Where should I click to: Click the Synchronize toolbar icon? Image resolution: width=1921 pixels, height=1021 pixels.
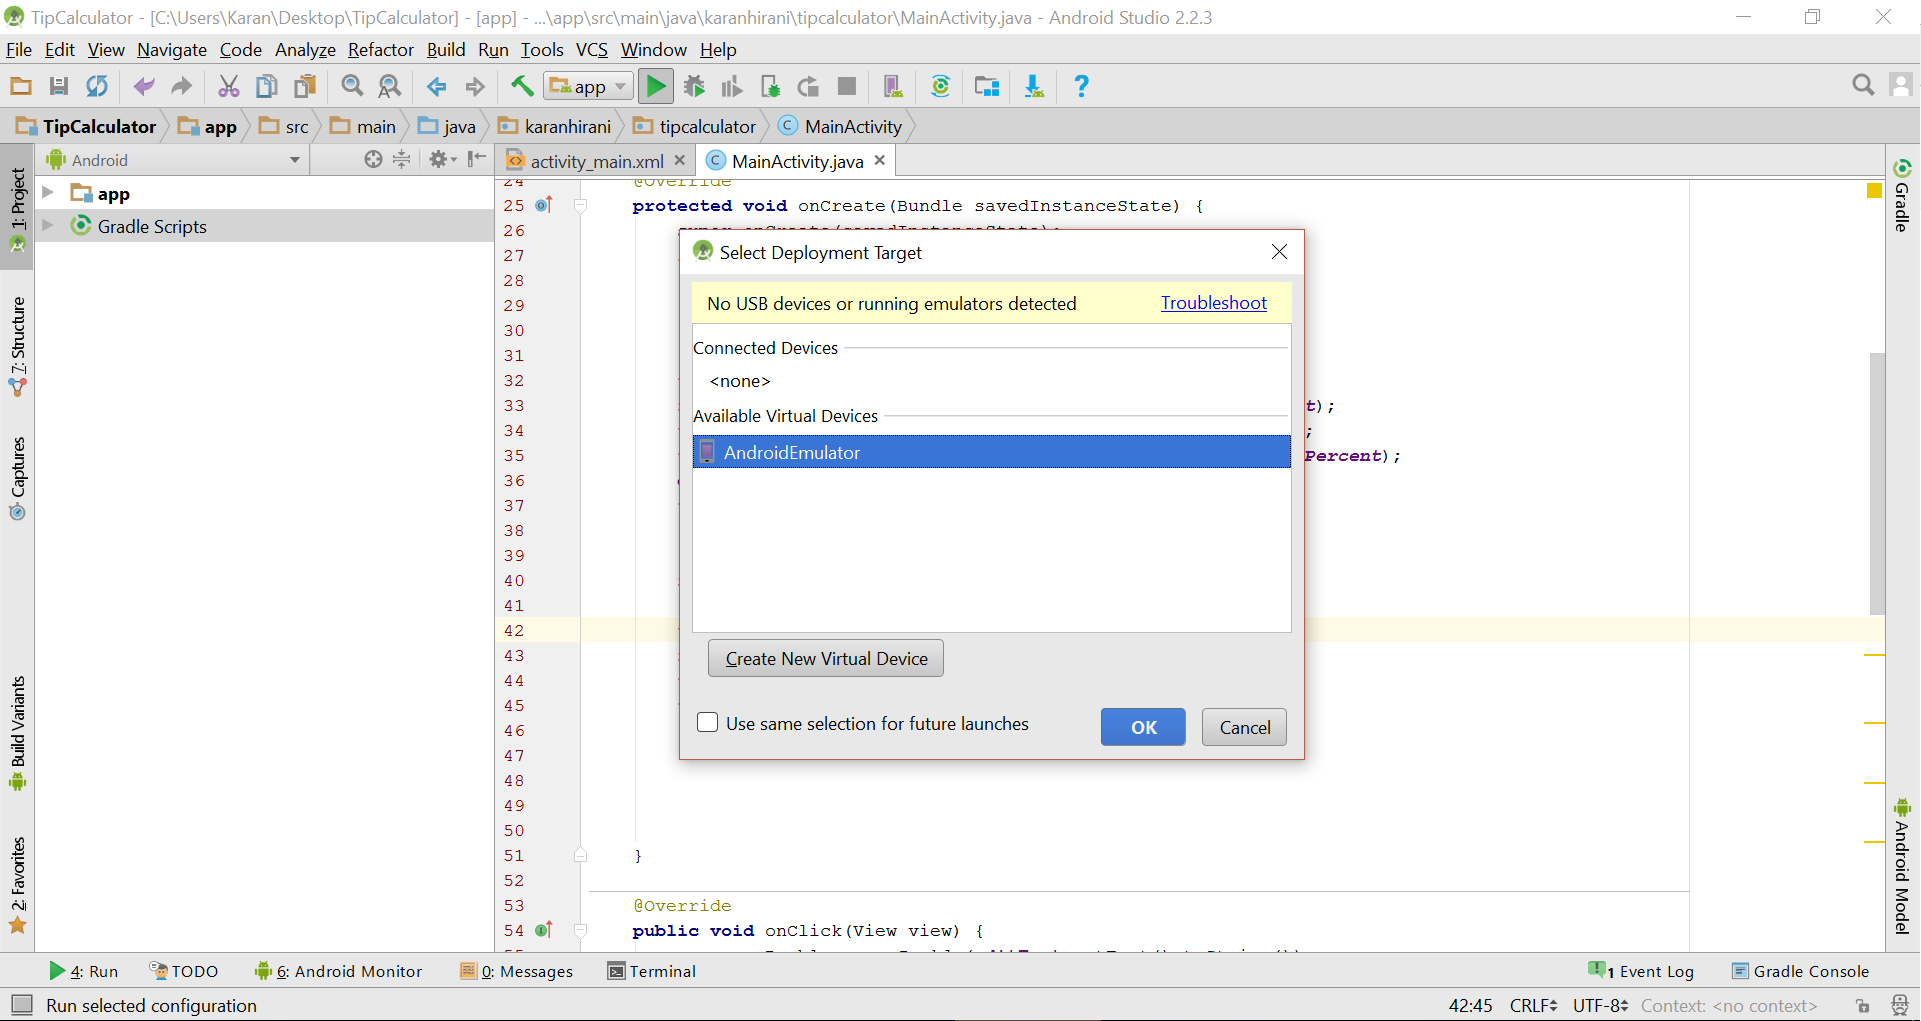click(97, 87)
